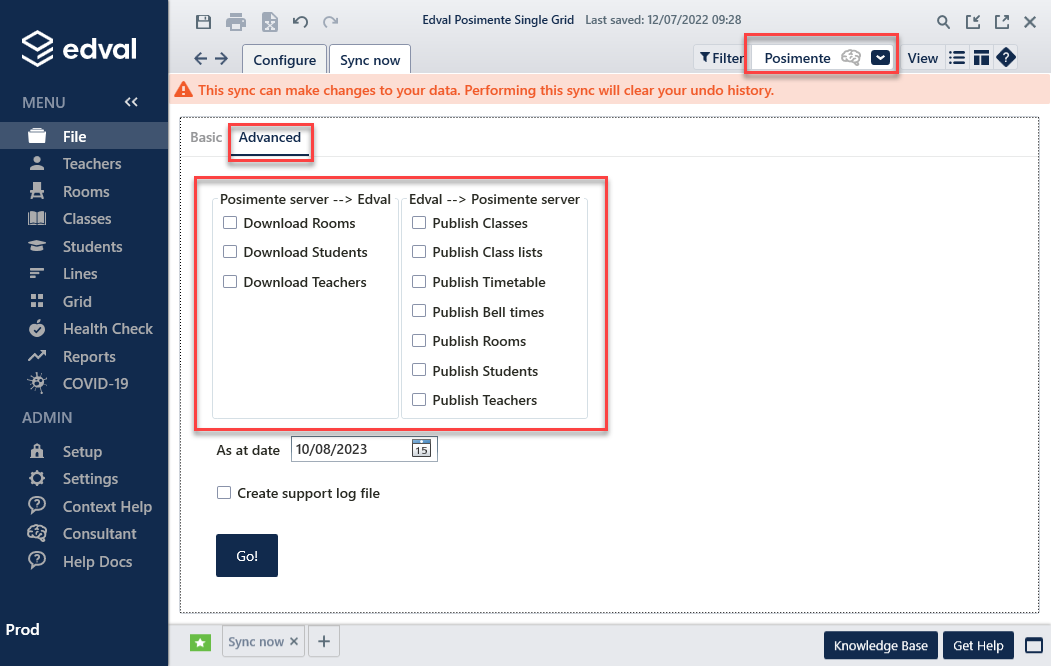Open Grid in the sidebar
1051x666 pixels.
pyautogui.click(x=84, y=302)
